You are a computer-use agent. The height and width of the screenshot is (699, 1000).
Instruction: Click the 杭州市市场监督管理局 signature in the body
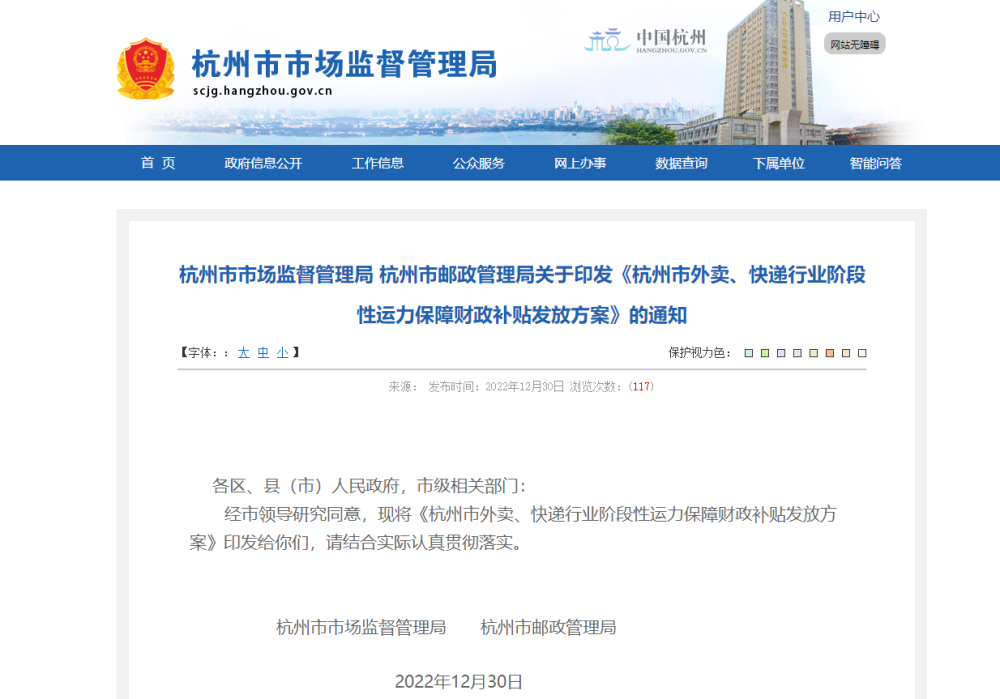point(361,628)
